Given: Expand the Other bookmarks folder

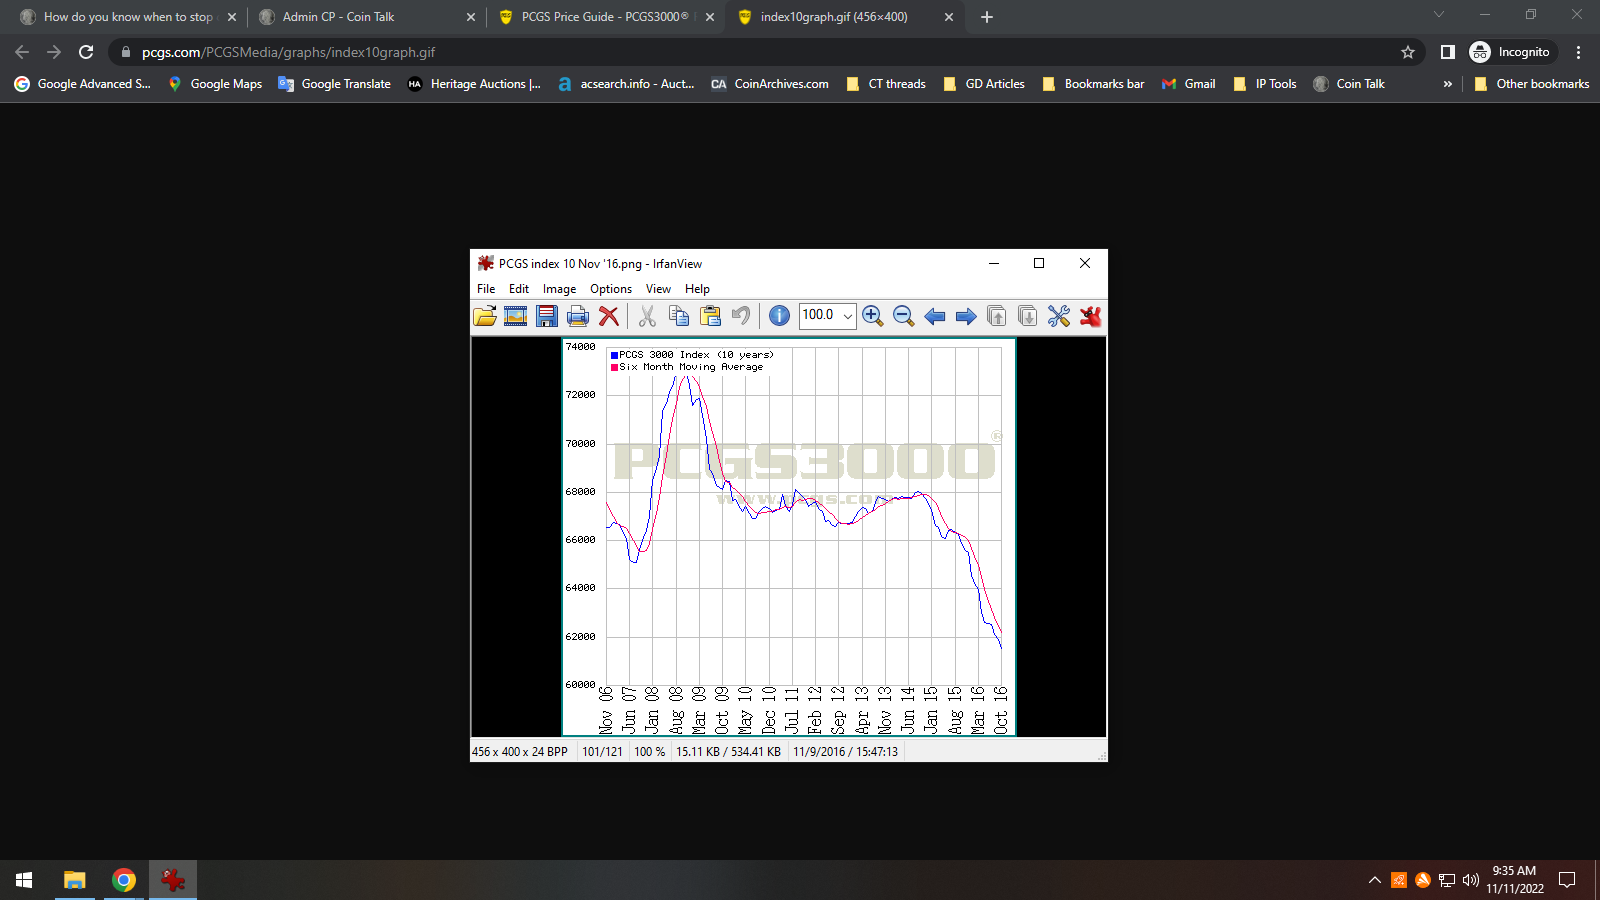Looking at the screenshot, I should coord(1532,84).
